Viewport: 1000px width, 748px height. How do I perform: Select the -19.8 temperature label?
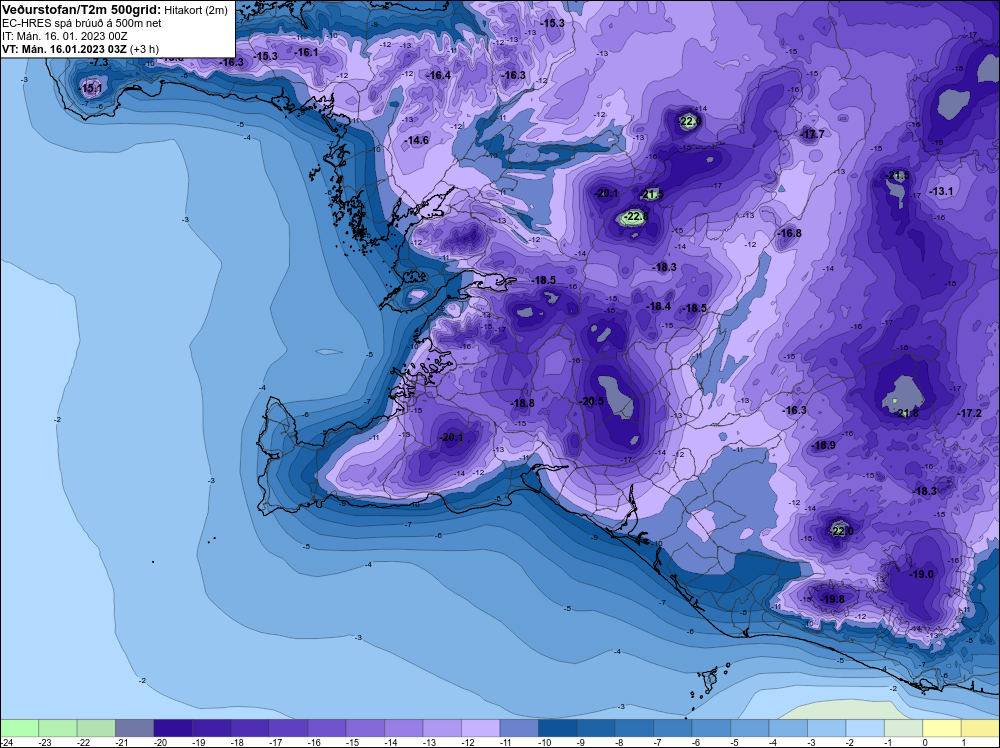click(x=832, y=599)
